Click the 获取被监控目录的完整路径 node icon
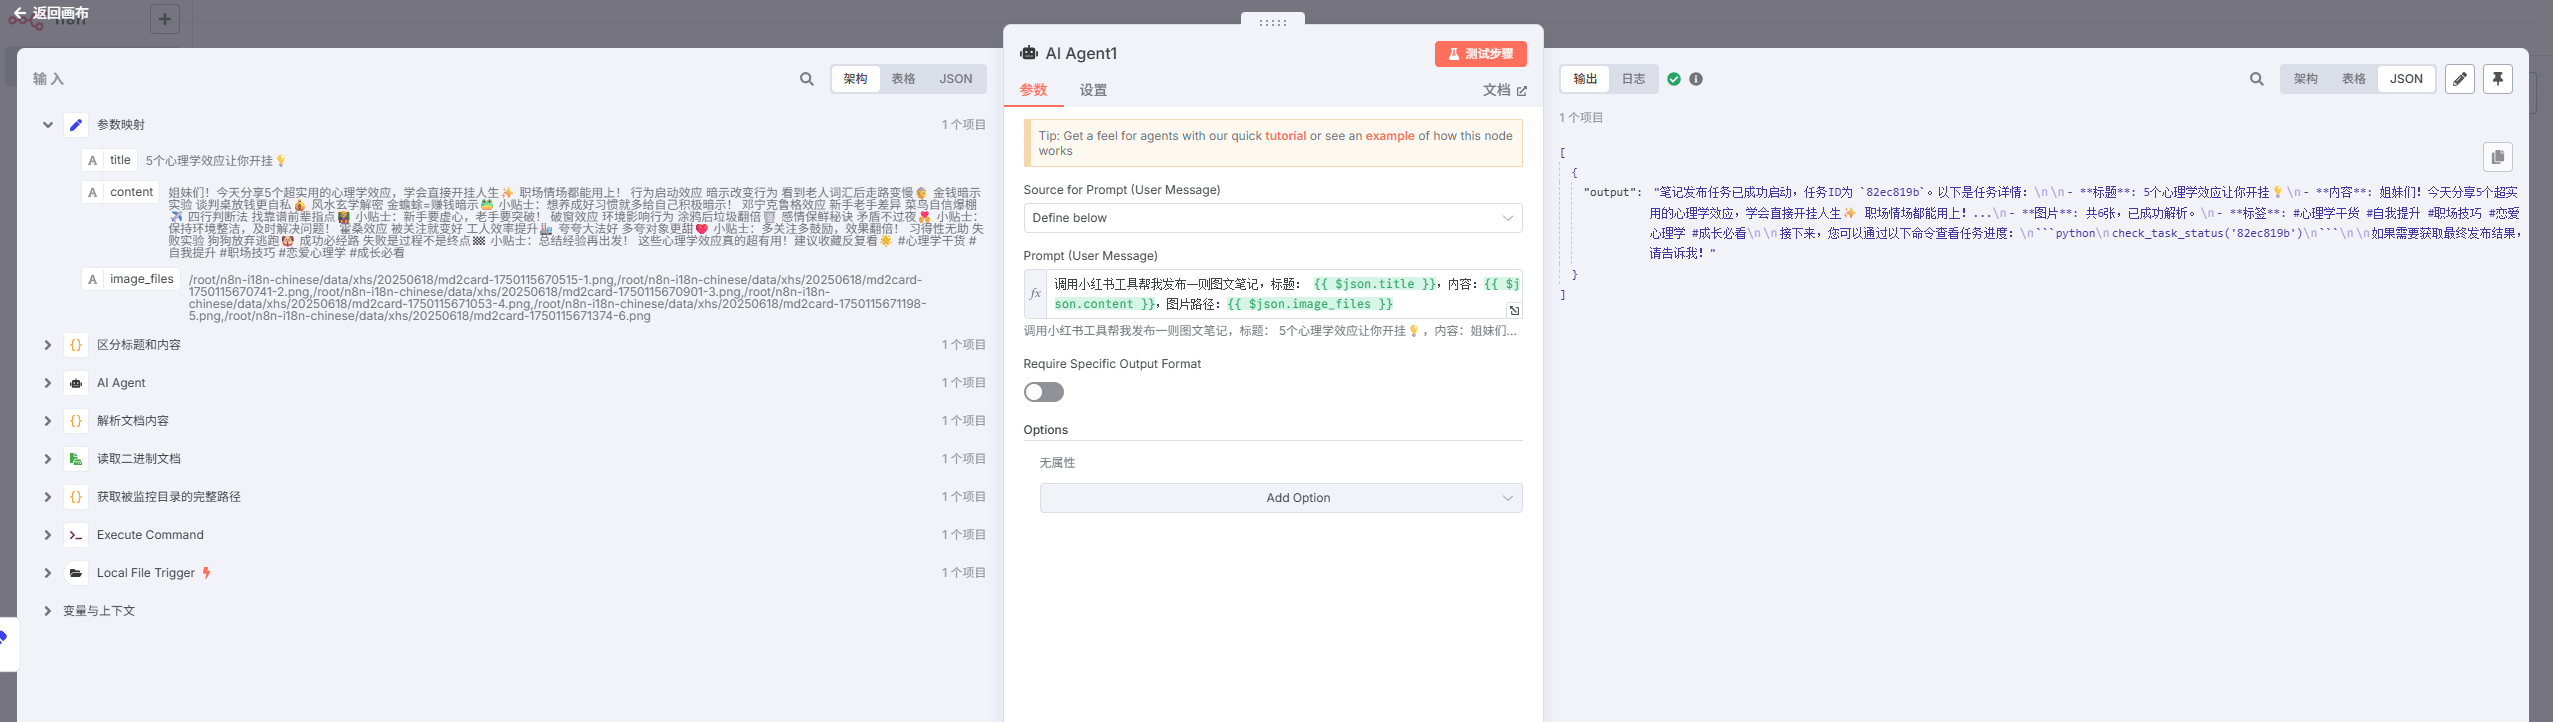 coord(76,497)
